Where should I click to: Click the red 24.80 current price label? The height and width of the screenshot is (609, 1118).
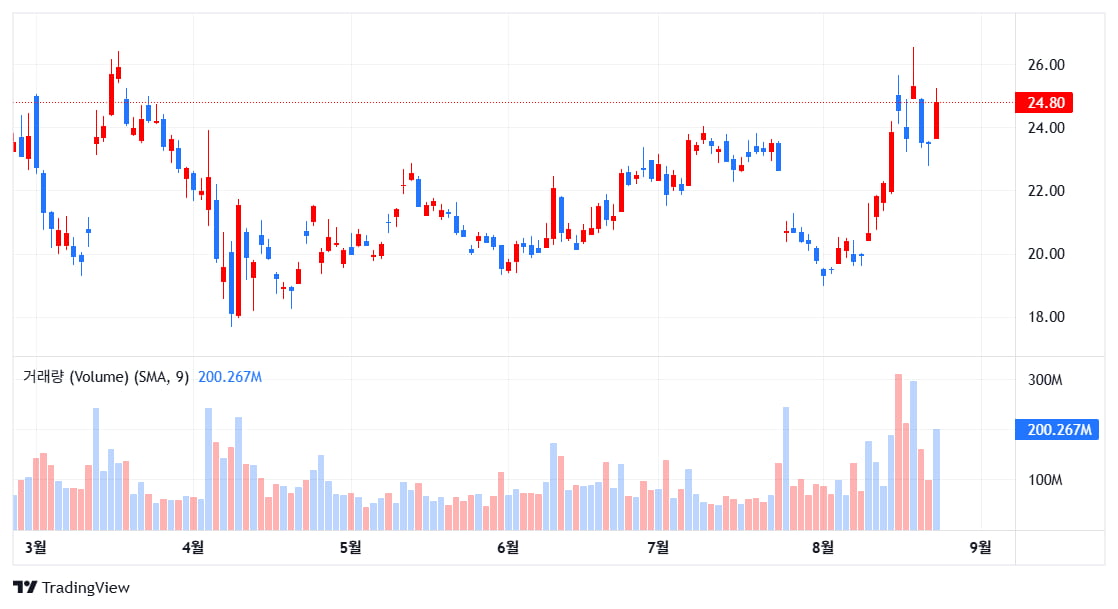tap(1044, 103)
